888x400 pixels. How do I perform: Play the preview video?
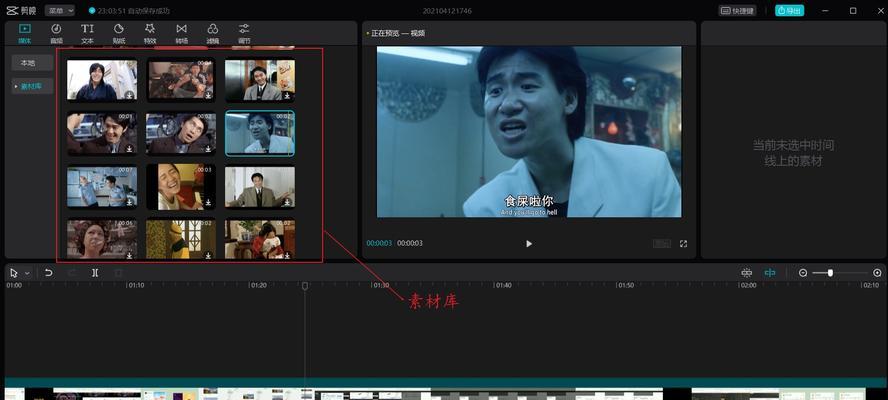(529, 244)
